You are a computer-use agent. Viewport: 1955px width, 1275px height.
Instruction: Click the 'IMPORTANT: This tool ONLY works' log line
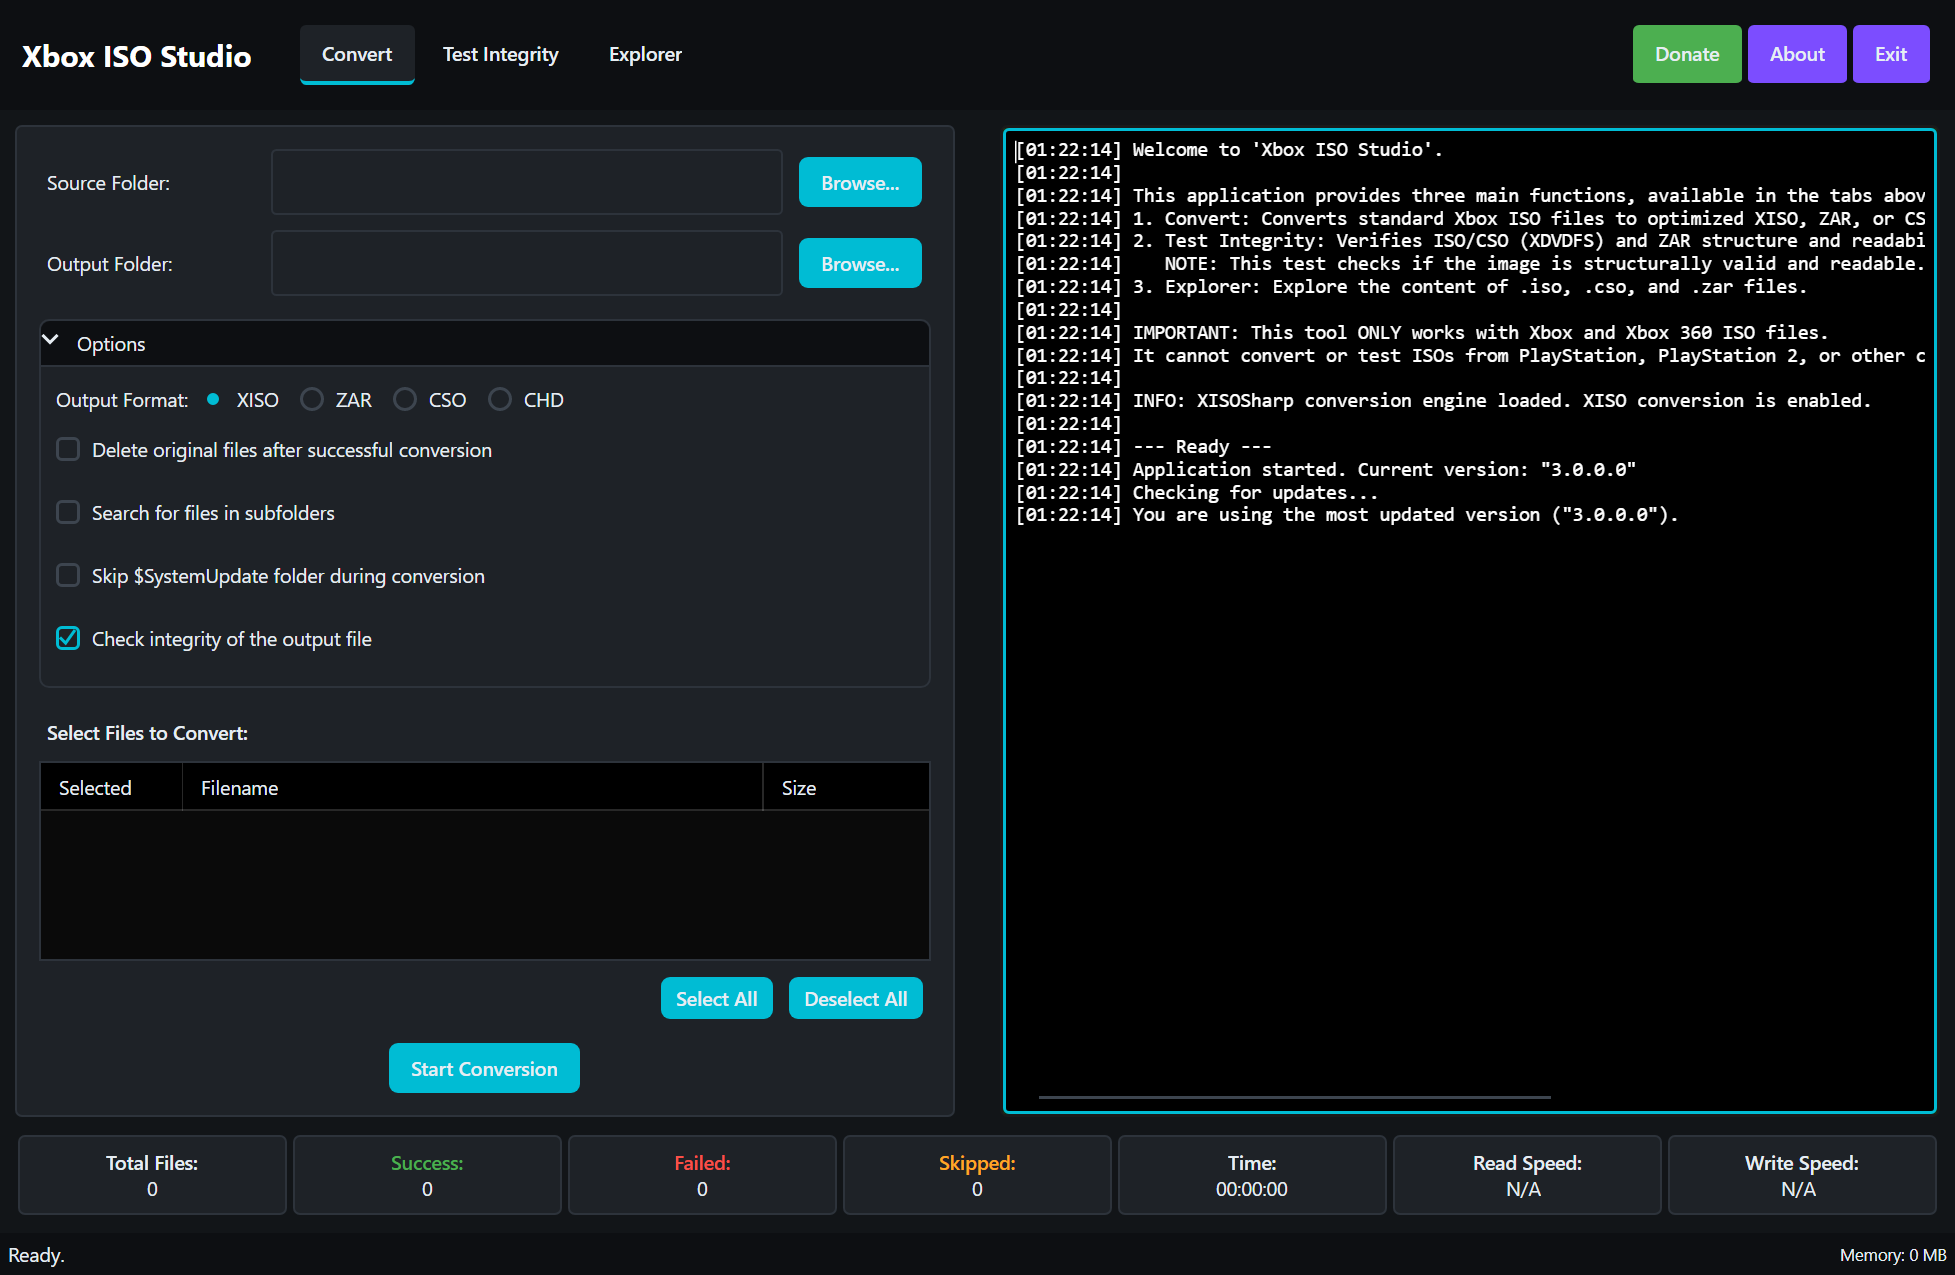click(1422, 333)
